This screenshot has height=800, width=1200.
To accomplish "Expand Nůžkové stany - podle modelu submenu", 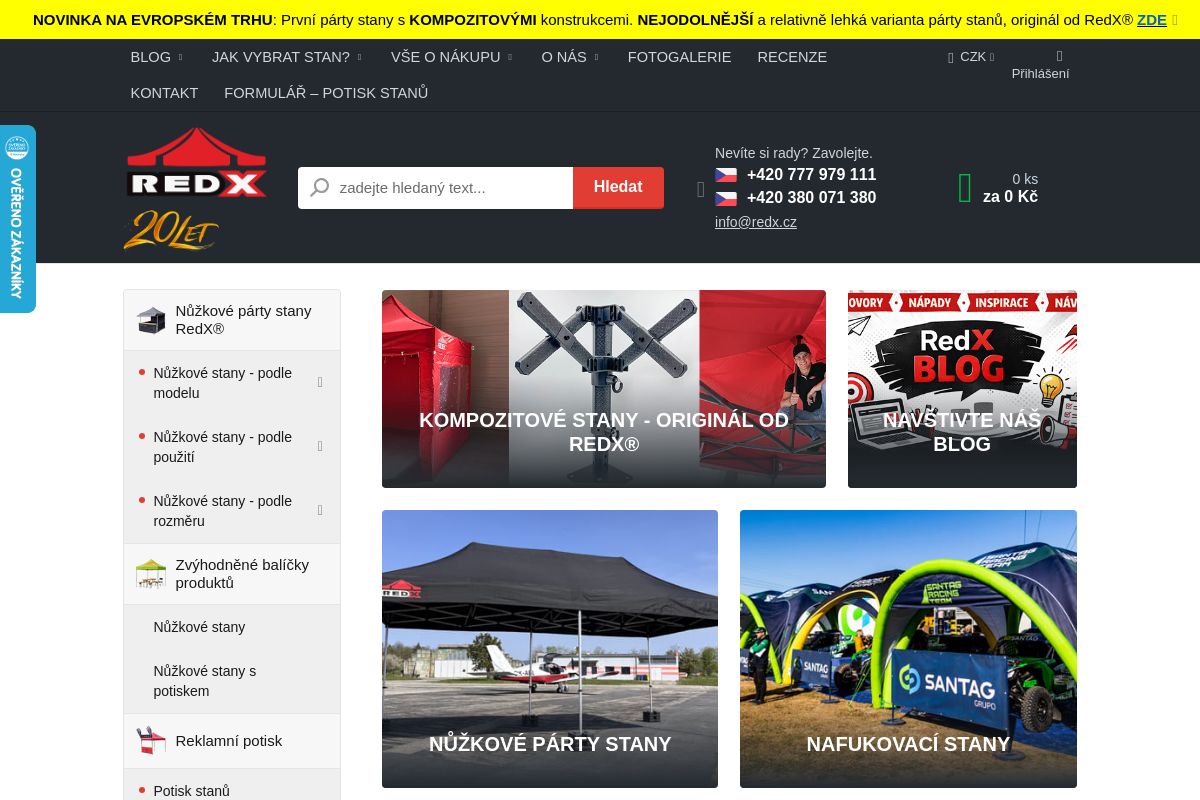I will pyautogui.click(x=320, y=382).
